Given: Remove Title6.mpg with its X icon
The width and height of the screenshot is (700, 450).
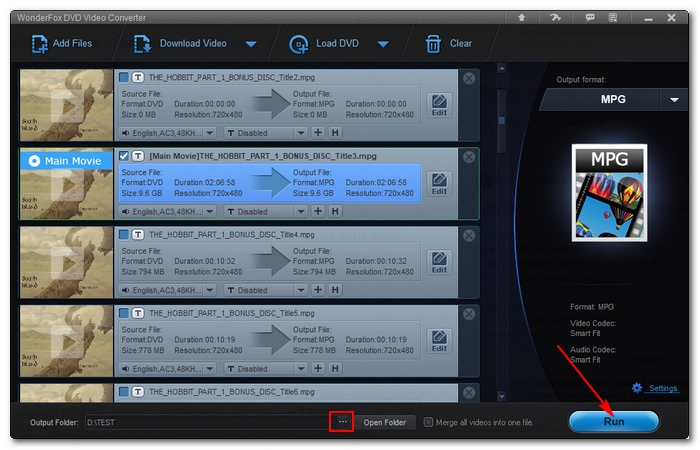Looking at the screenshot, I should pos(469,393).
